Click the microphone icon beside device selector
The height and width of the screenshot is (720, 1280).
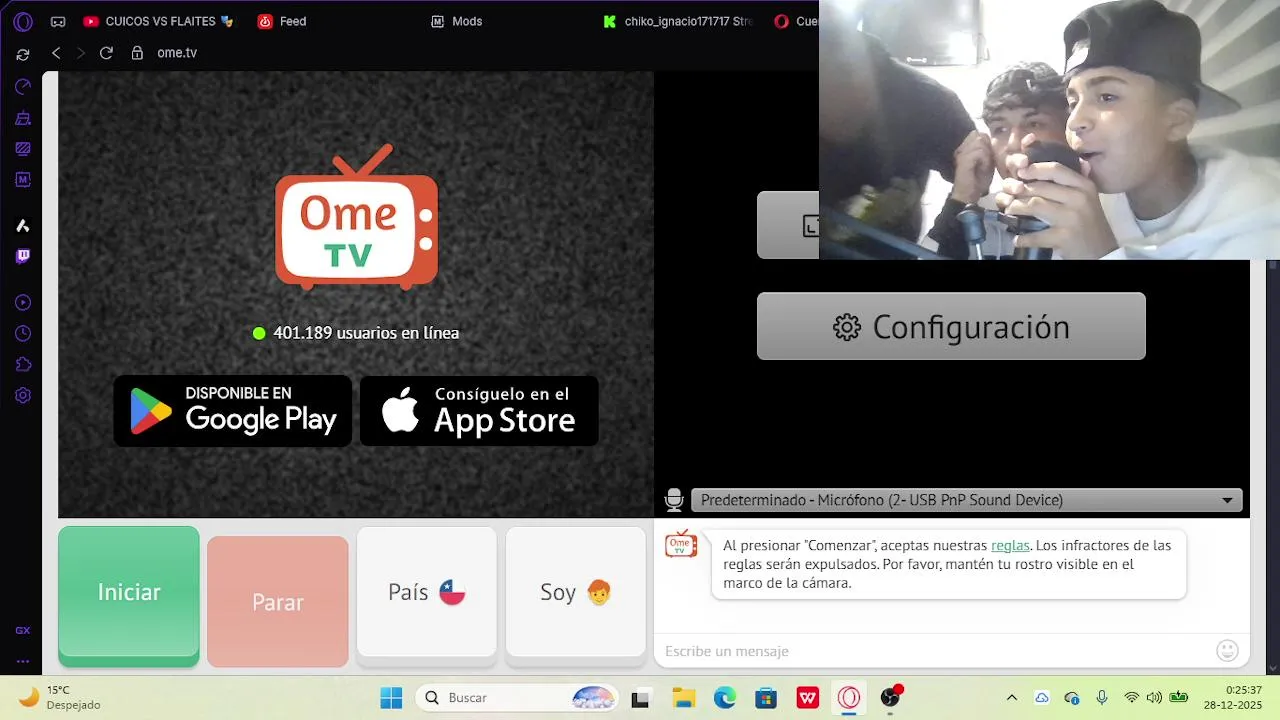coord(674,500)
